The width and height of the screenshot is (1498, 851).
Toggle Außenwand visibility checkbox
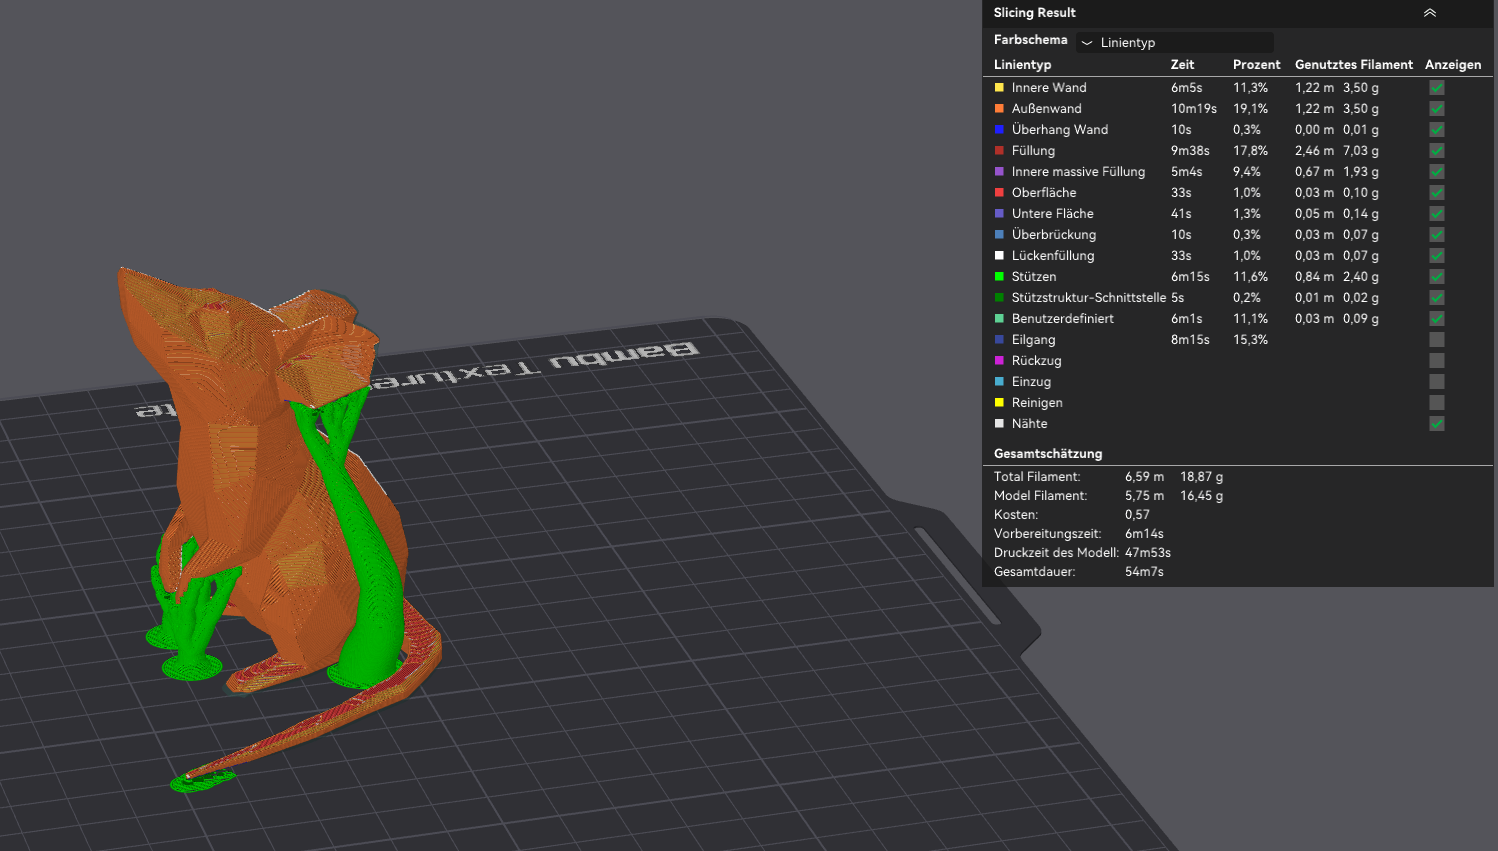(1437, 109)
